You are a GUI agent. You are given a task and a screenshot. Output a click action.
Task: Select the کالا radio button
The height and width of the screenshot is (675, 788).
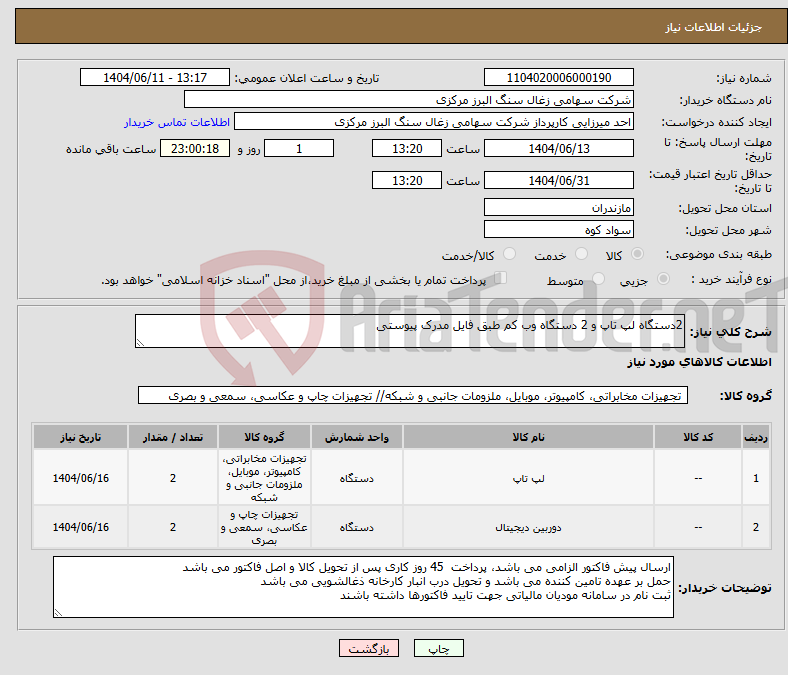637,254
